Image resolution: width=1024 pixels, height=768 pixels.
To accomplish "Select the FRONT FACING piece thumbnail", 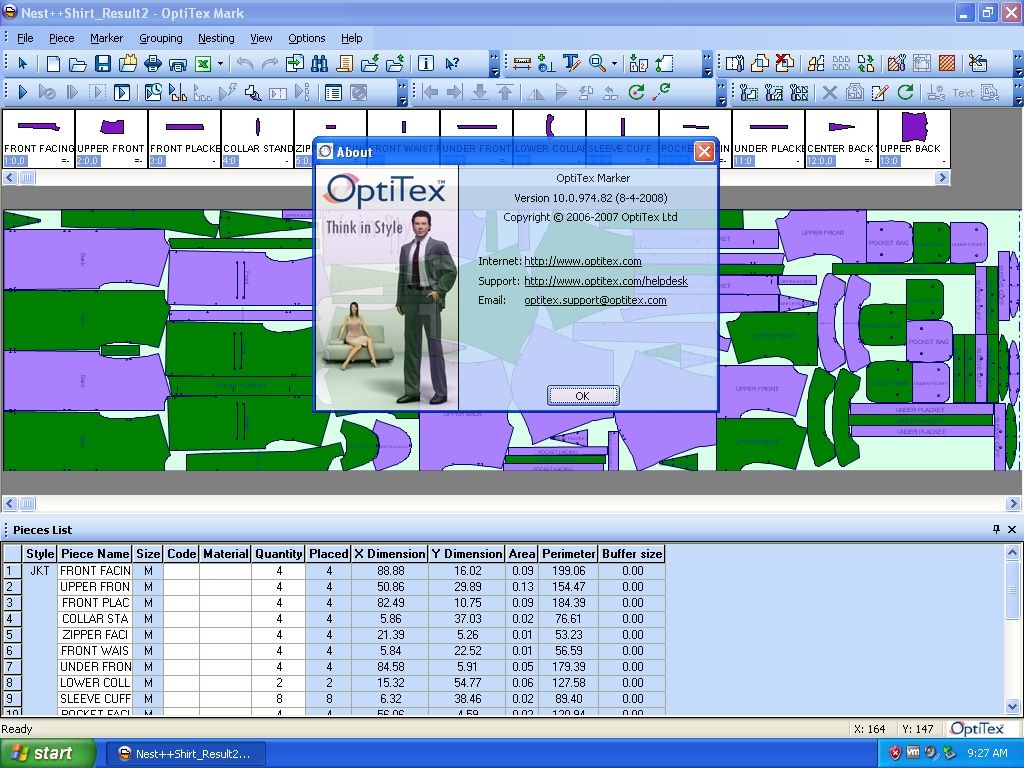I will pyautogui.click(x=39, y=138).
